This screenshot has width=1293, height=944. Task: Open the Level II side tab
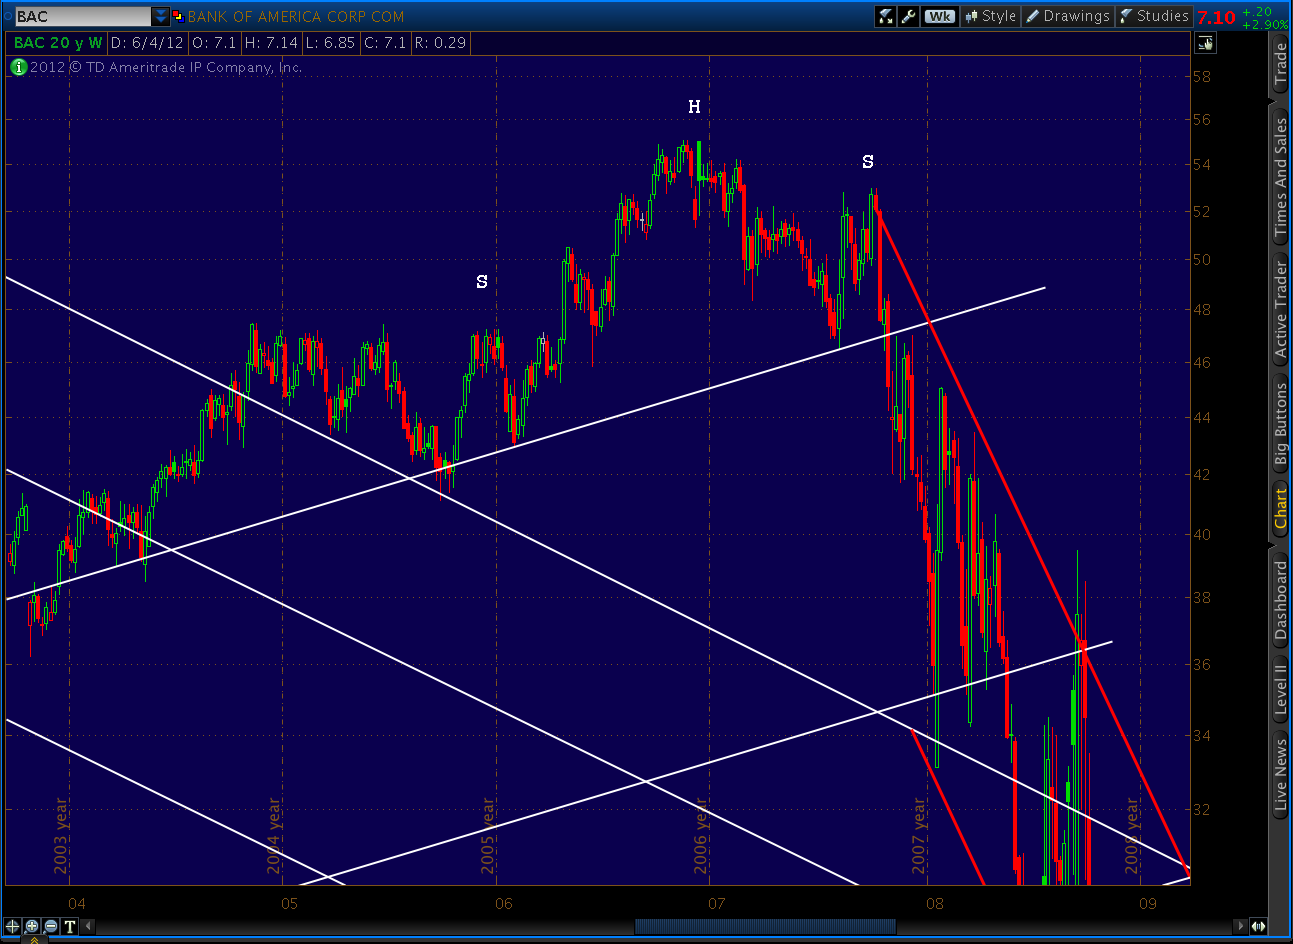point(1280,688)
